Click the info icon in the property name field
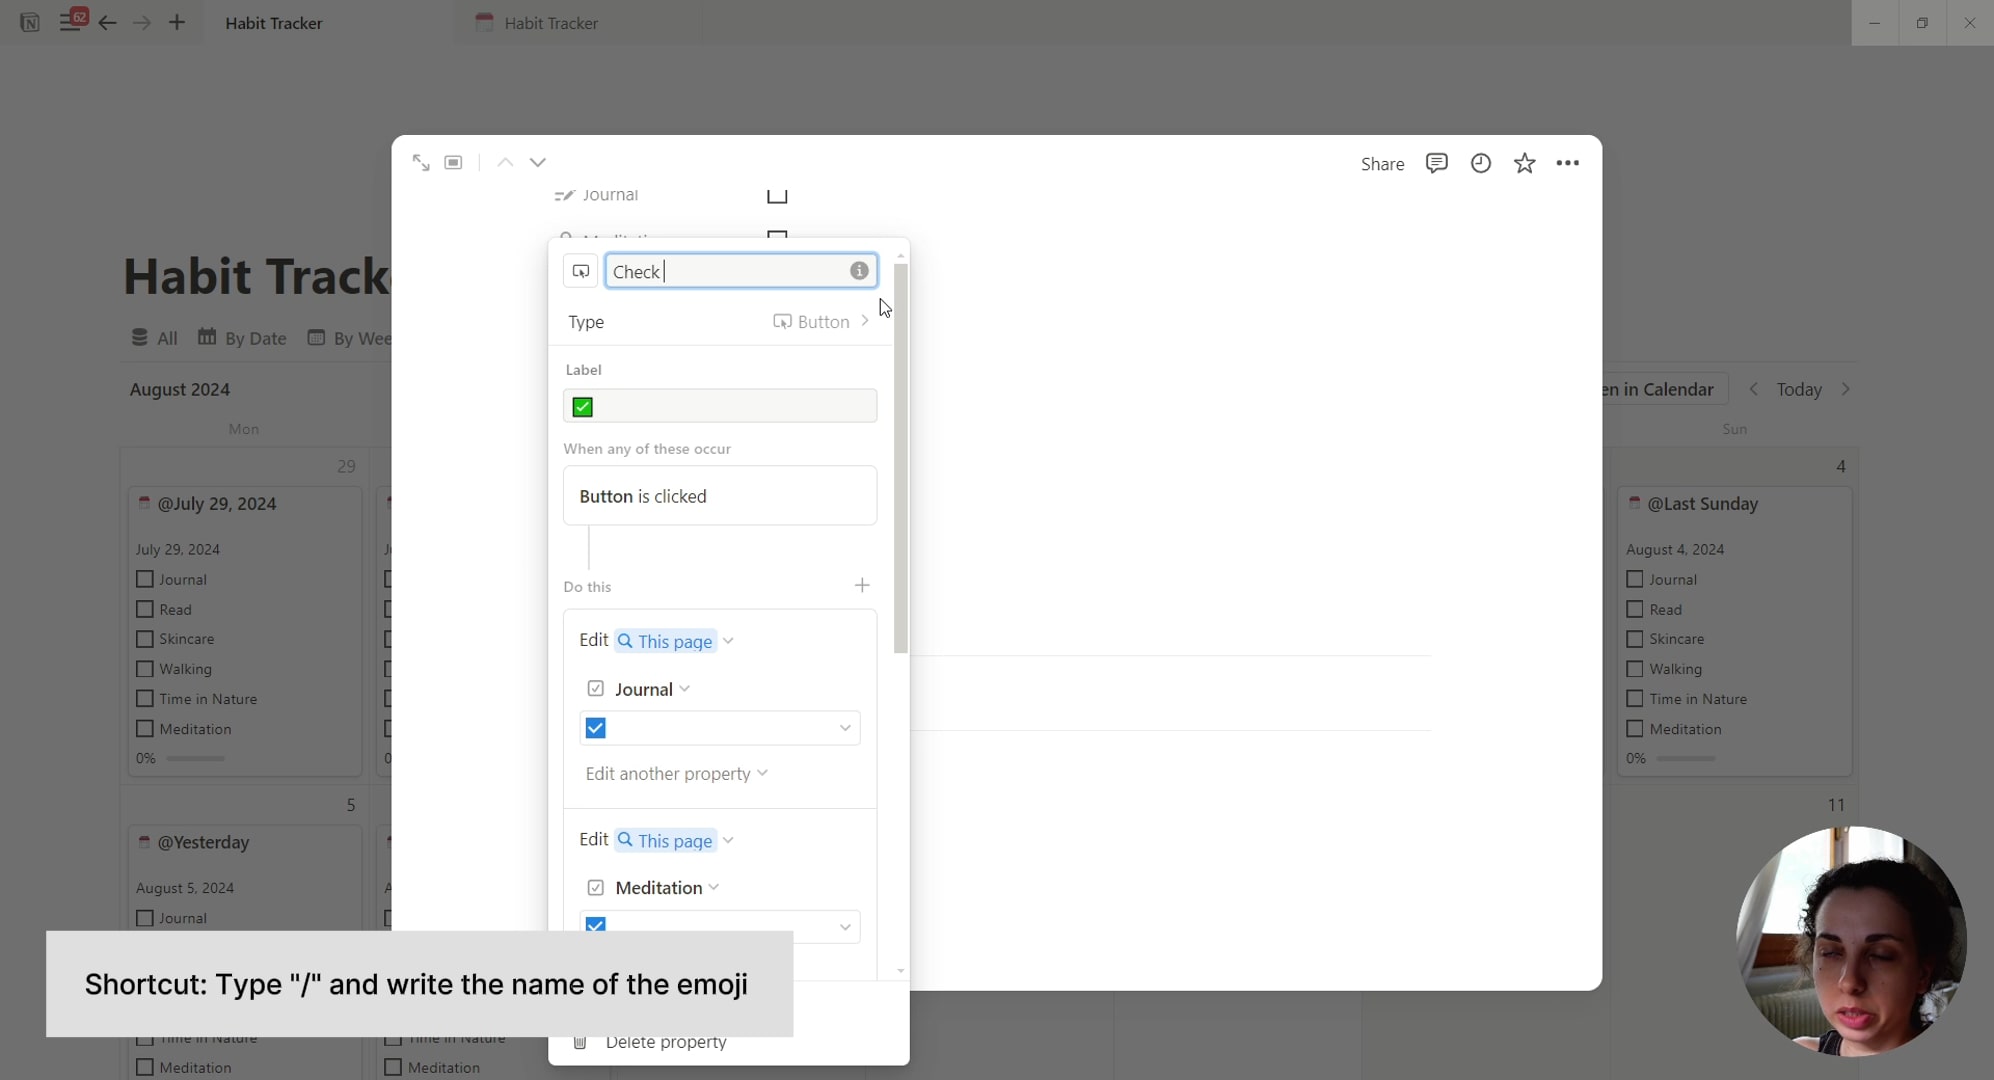 click(x=859, y=270)
